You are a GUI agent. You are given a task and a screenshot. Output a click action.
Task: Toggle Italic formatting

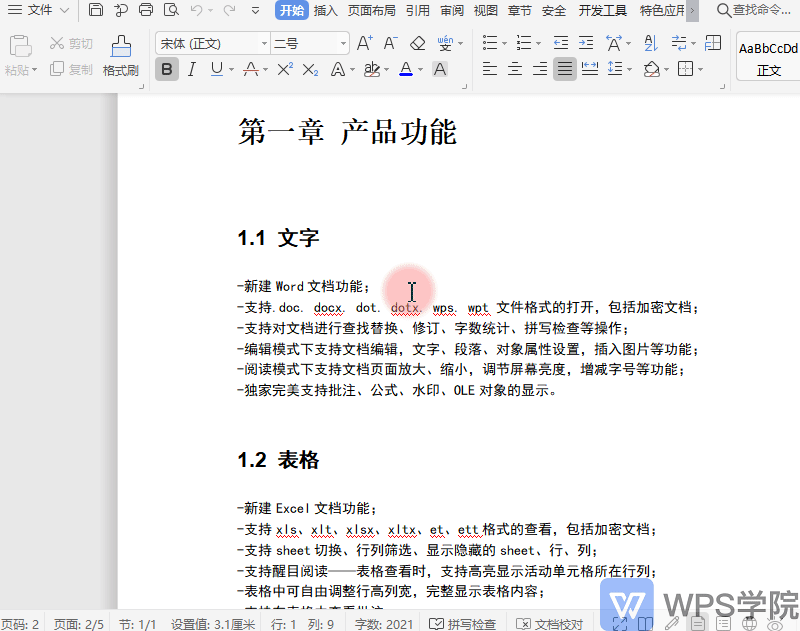tap(192, 69)
